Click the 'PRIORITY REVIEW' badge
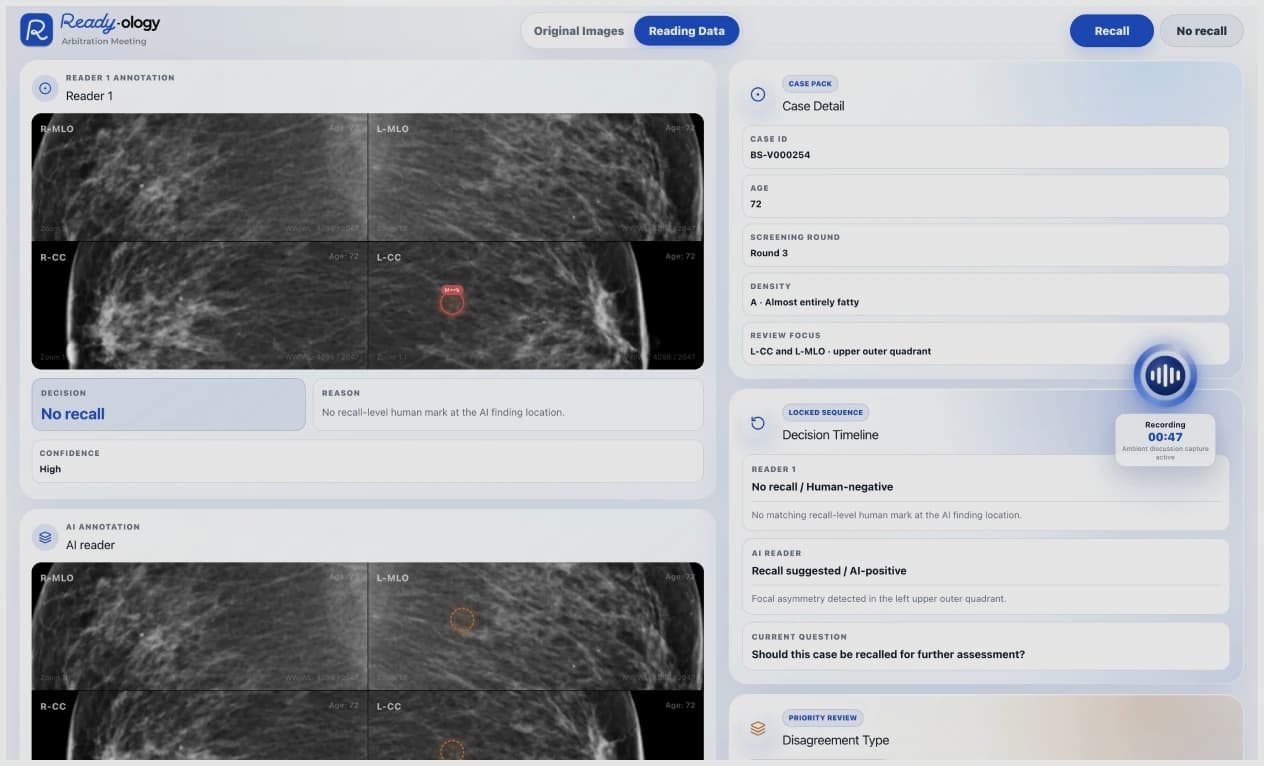The width and height of the screenshot is (1264, 766). (x=822, y=718)
